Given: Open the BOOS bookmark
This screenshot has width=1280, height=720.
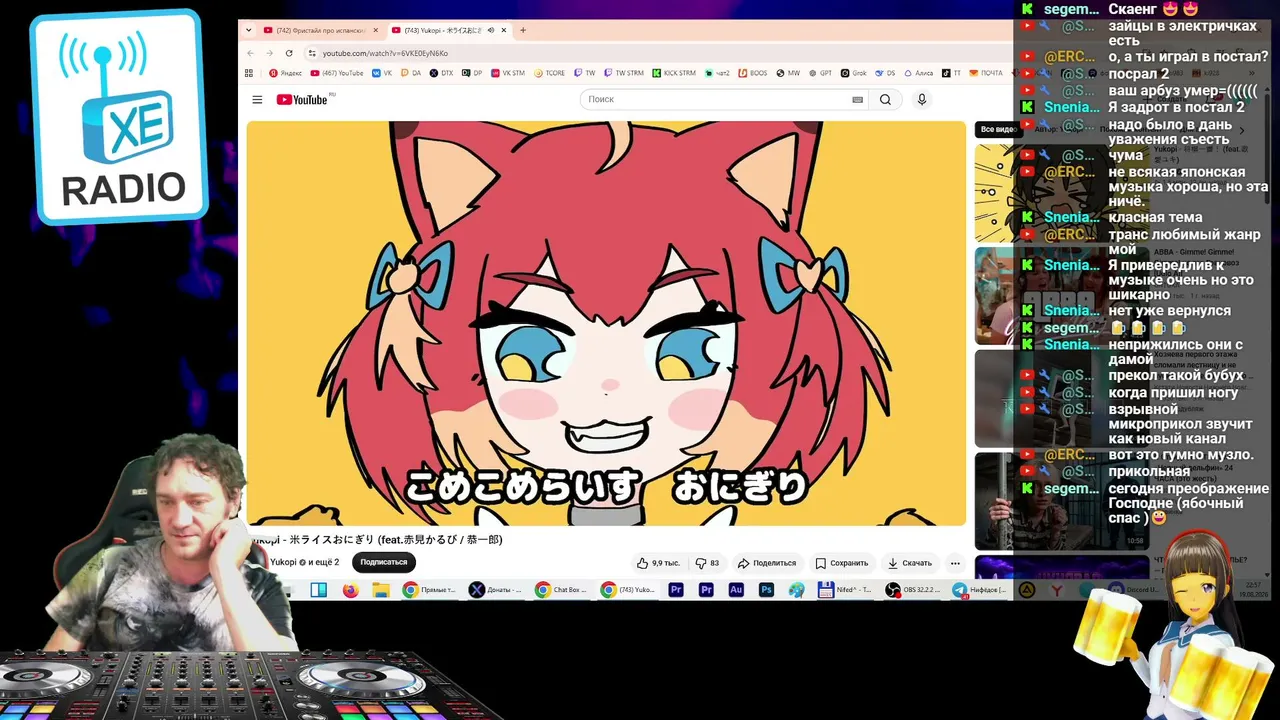Looking at the screenshot, I should click(x=753, y=73).
